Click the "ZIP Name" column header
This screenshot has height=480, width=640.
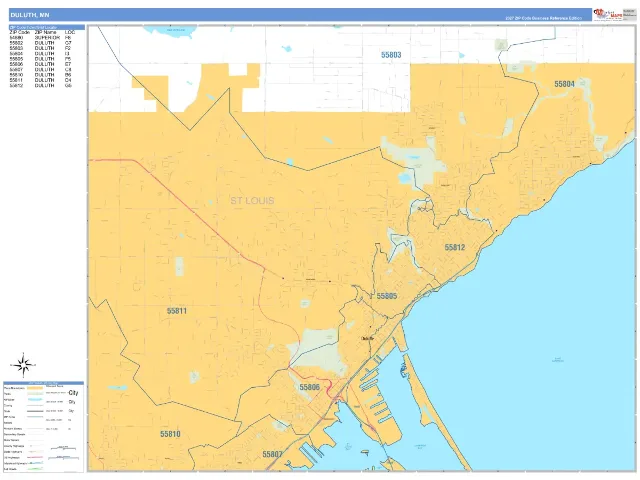pyautogui.click(x=45, y=32)
